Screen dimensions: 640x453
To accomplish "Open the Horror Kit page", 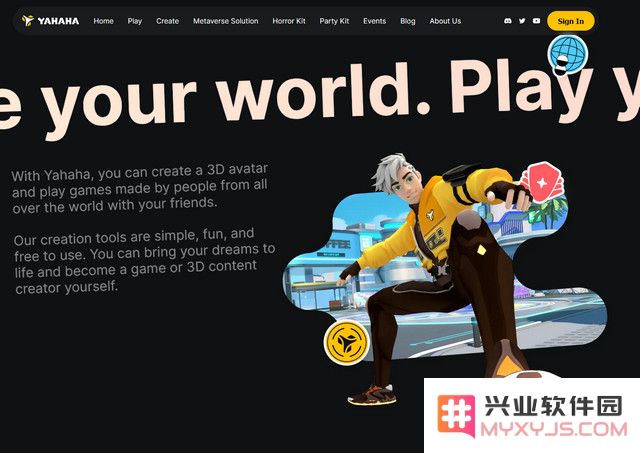I will pyautogui.click(x=289, y=21).
